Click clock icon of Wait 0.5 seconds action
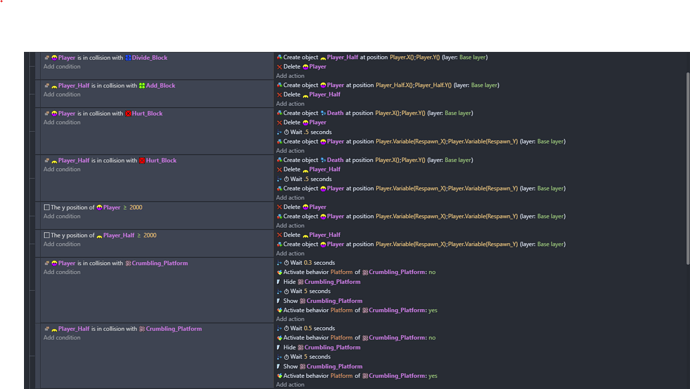The image size is (690, 389). click(x=286, y=329)
